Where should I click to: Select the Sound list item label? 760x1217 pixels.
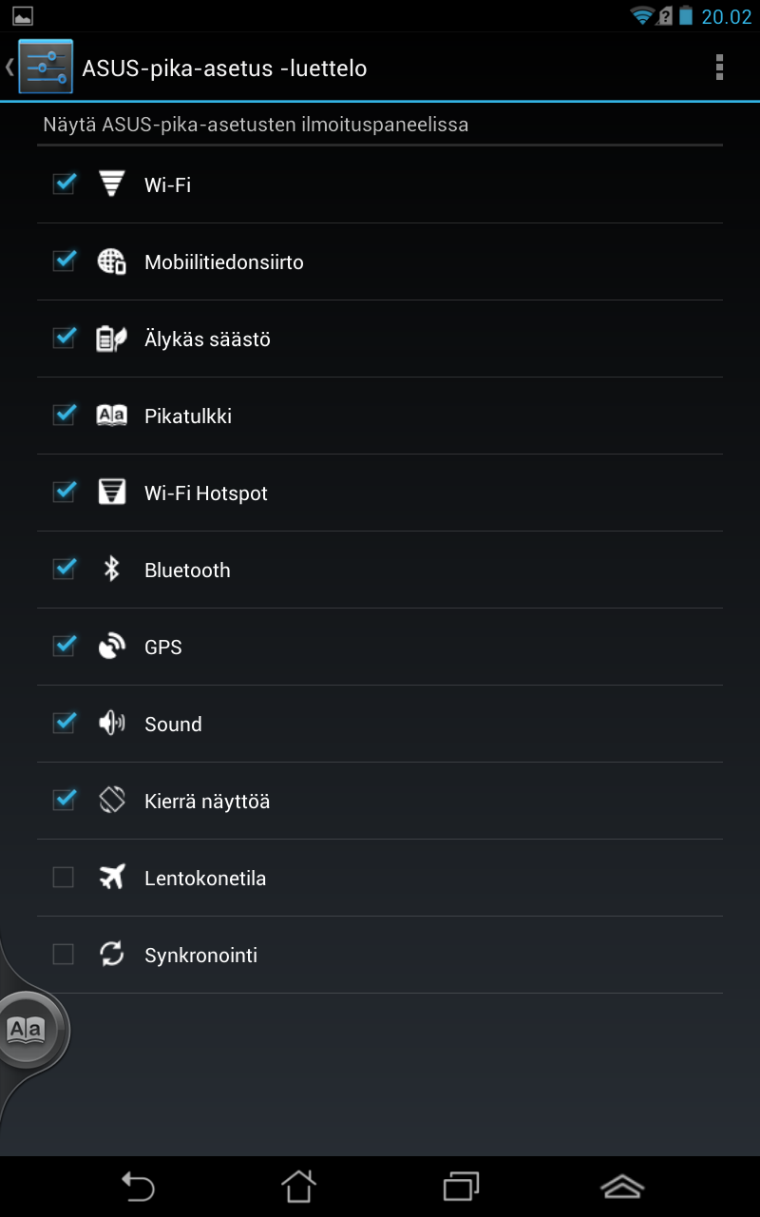point(173,724)
